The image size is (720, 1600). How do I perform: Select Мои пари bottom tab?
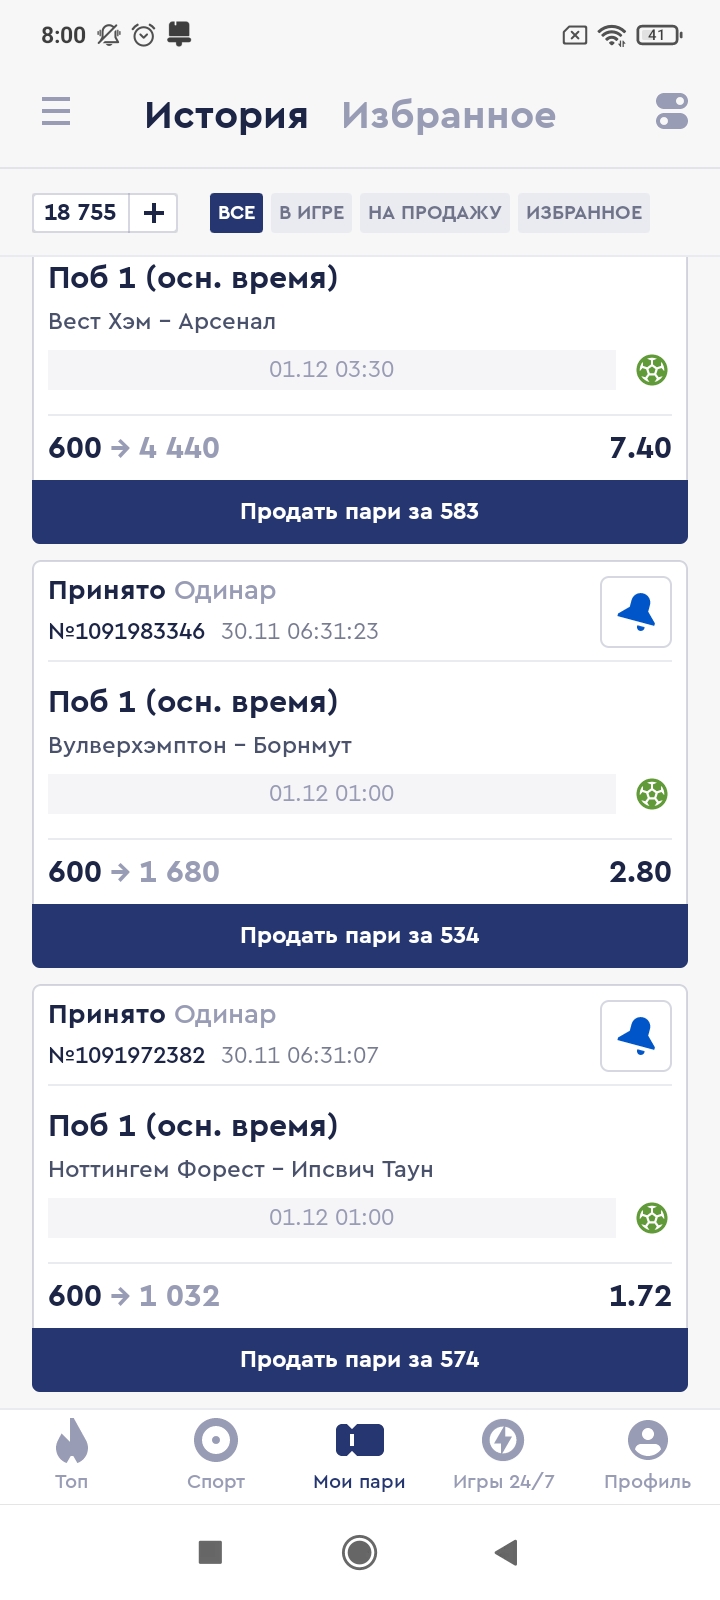(x=360, y=1455)
